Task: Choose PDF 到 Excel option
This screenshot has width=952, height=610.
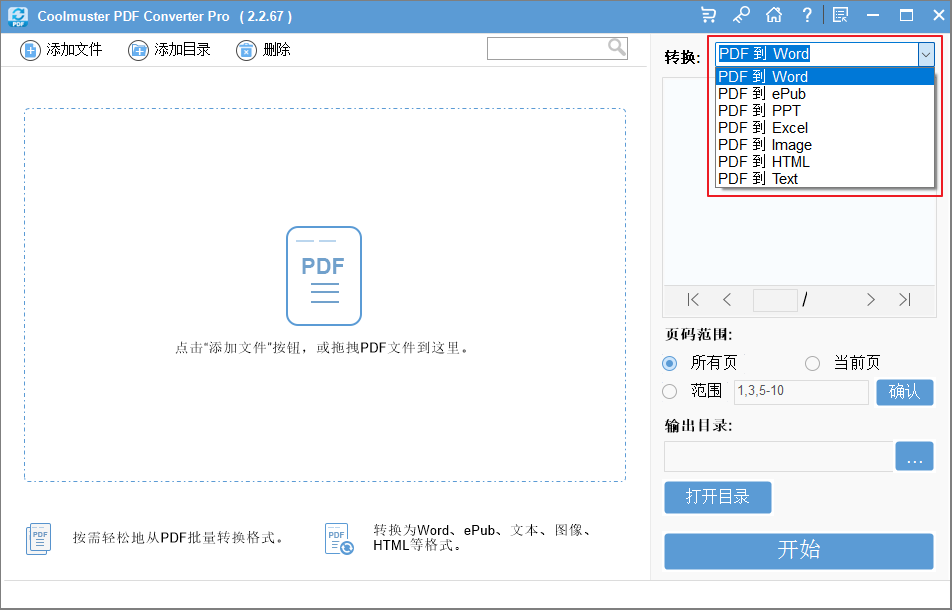Action: [824, 127]
